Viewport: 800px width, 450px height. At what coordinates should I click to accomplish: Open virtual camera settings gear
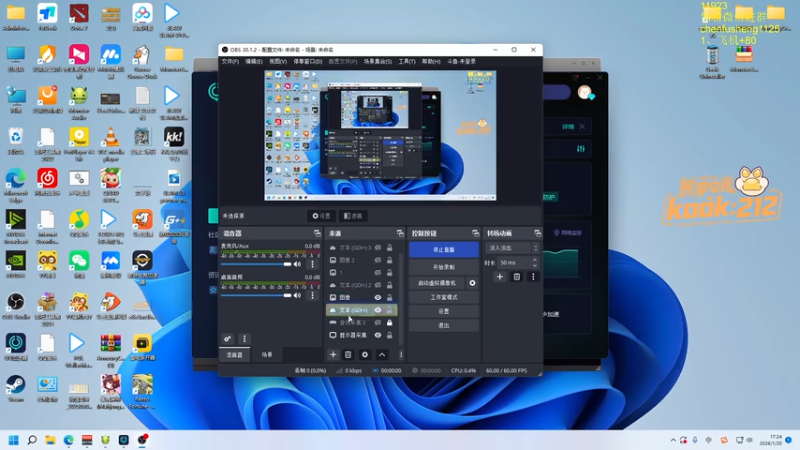pyautogui.click(x=472, y=283)
